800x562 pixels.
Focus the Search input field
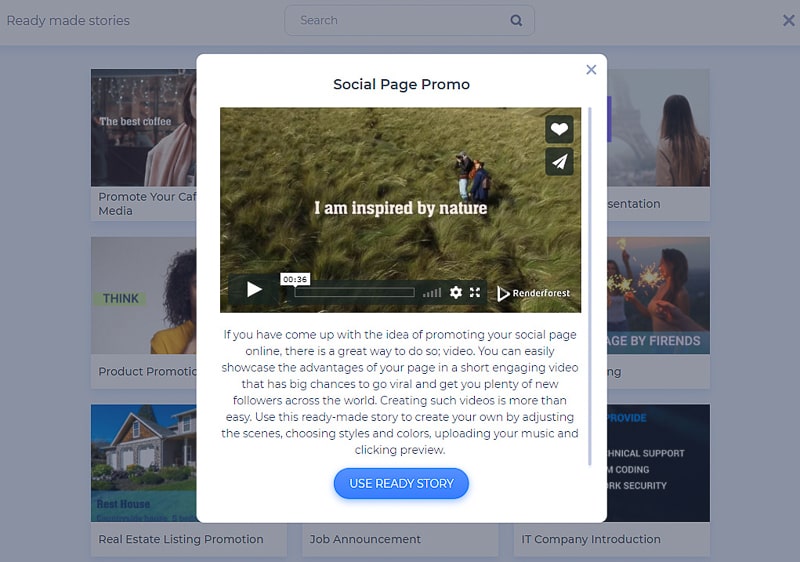[x=409, y=20]
